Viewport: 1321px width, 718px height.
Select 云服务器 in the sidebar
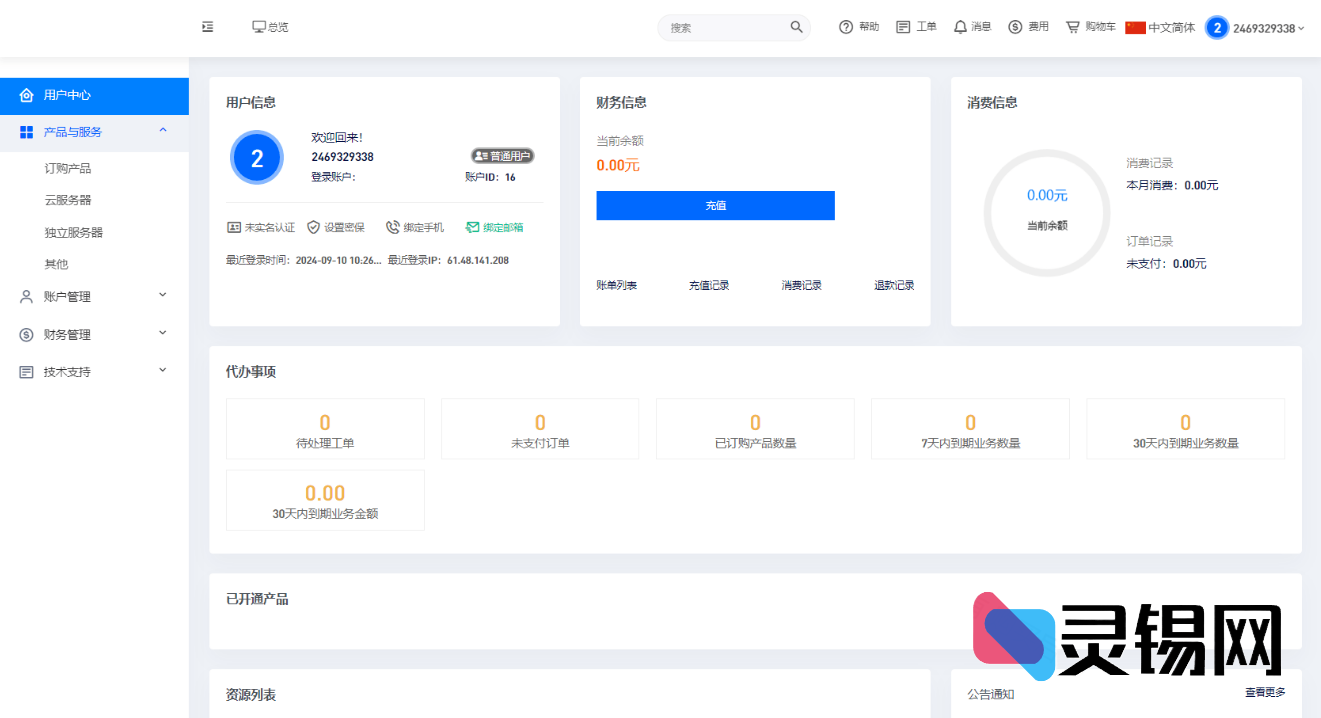(x=68, y=200)
